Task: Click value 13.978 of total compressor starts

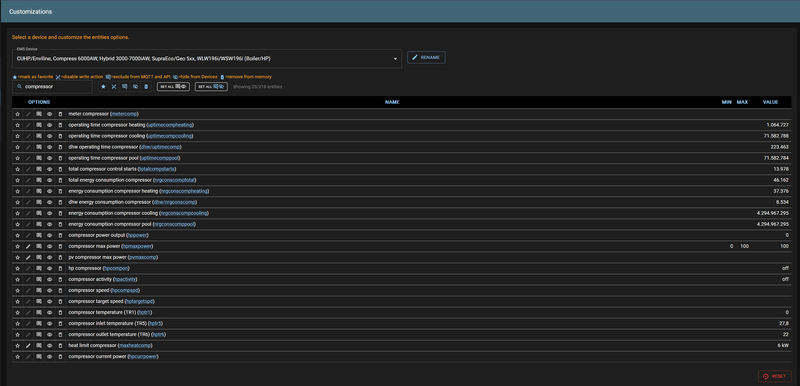Action: [x=781, y=169]
